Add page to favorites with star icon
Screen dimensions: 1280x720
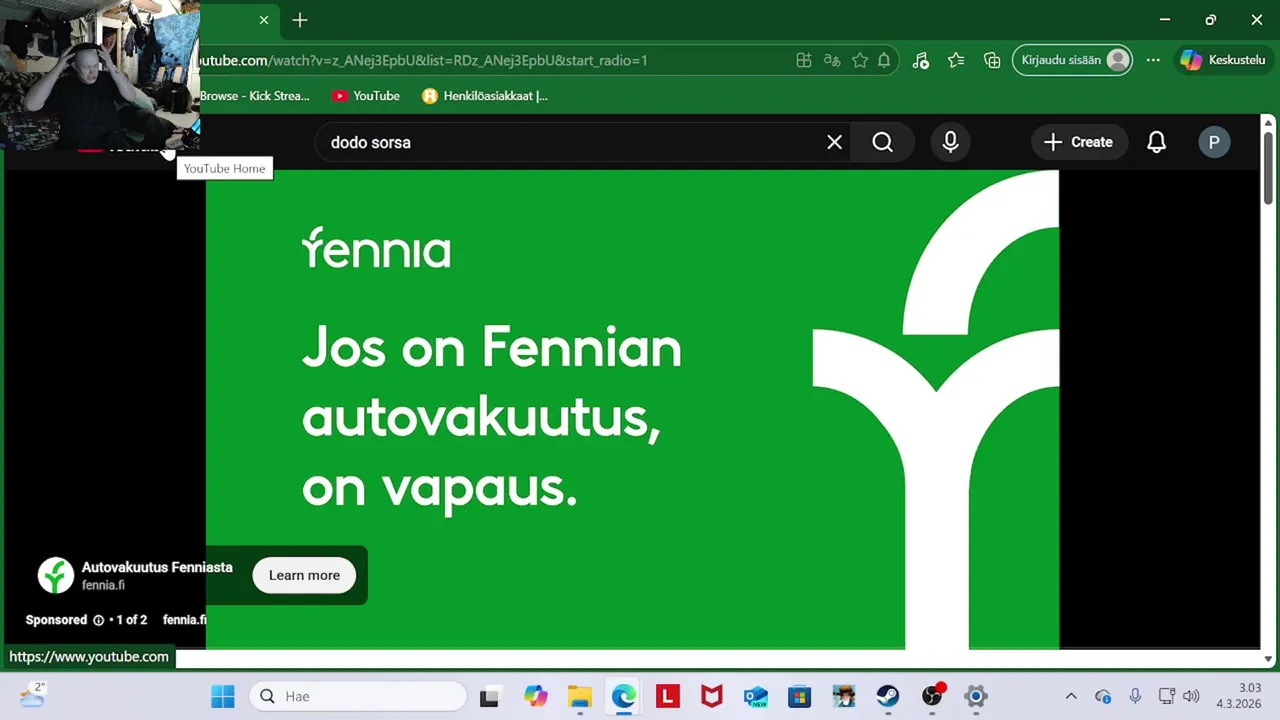(859, 60)
